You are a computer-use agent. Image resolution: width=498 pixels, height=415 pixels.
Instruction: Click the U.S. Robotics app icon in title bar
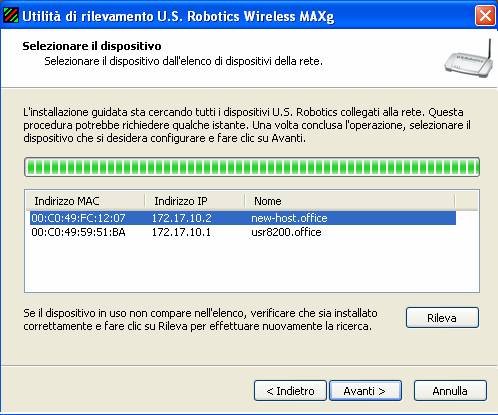11,15
